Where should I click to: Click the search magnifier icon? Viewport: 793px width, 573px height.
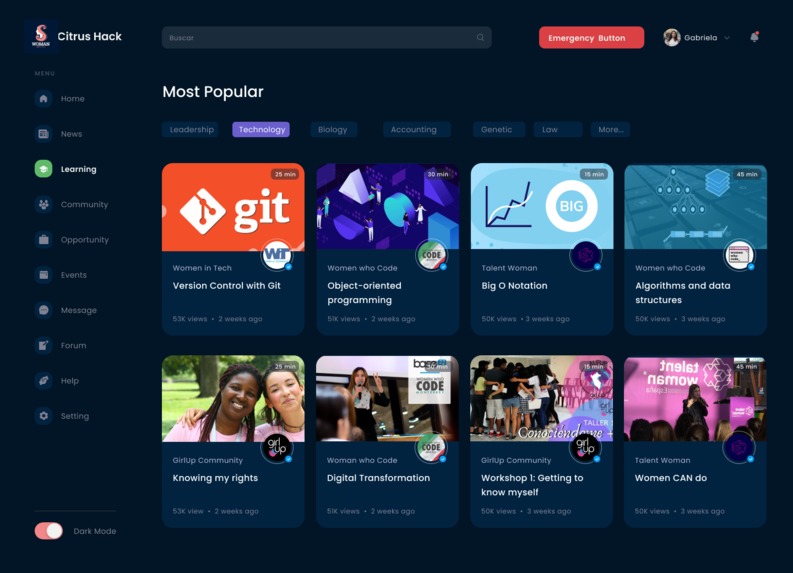point(480,37)
